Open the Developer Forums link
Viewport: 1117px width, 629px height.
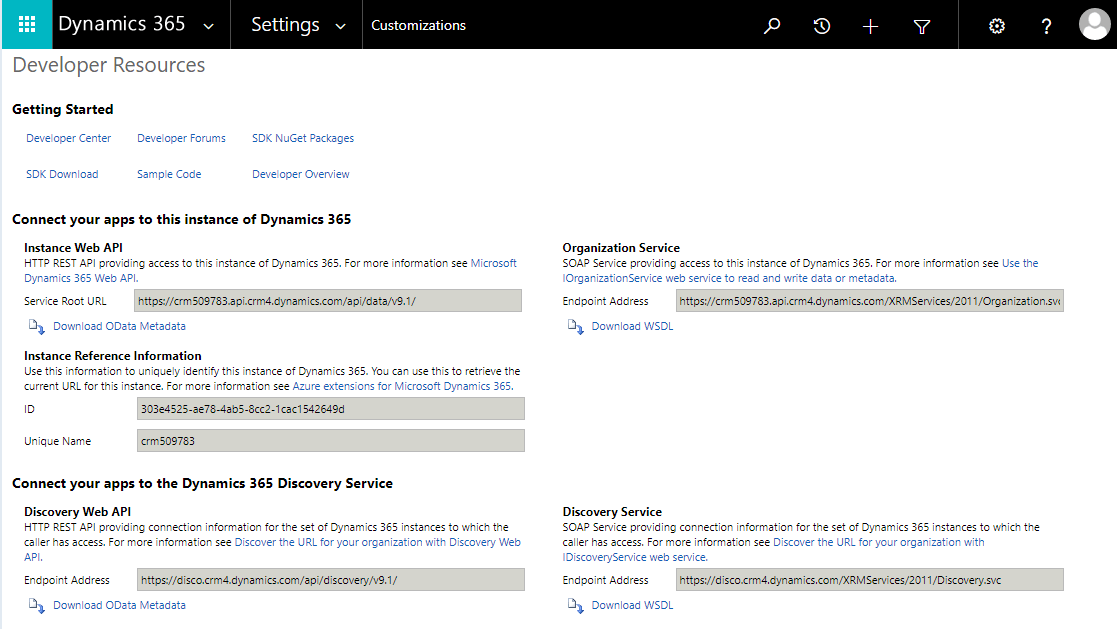pyautogui.click(x=181, y=138)
